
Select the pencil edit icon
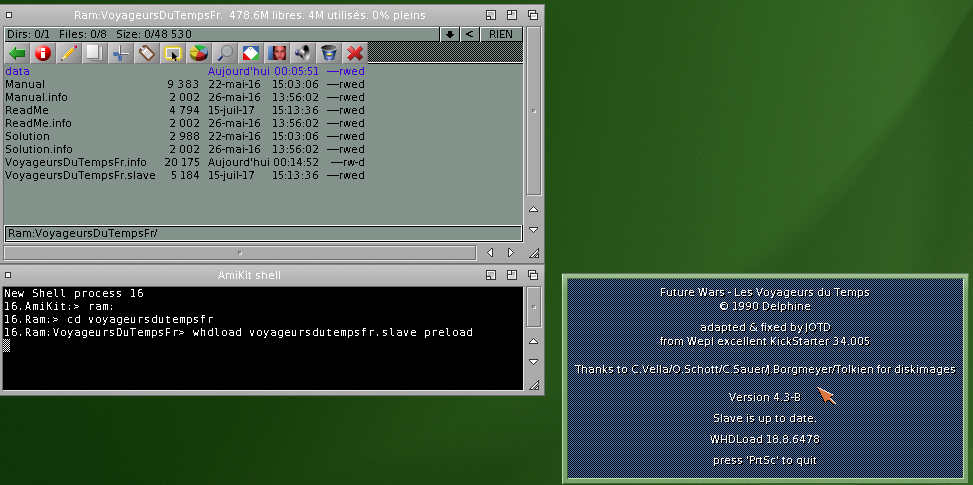pos(69,53)
